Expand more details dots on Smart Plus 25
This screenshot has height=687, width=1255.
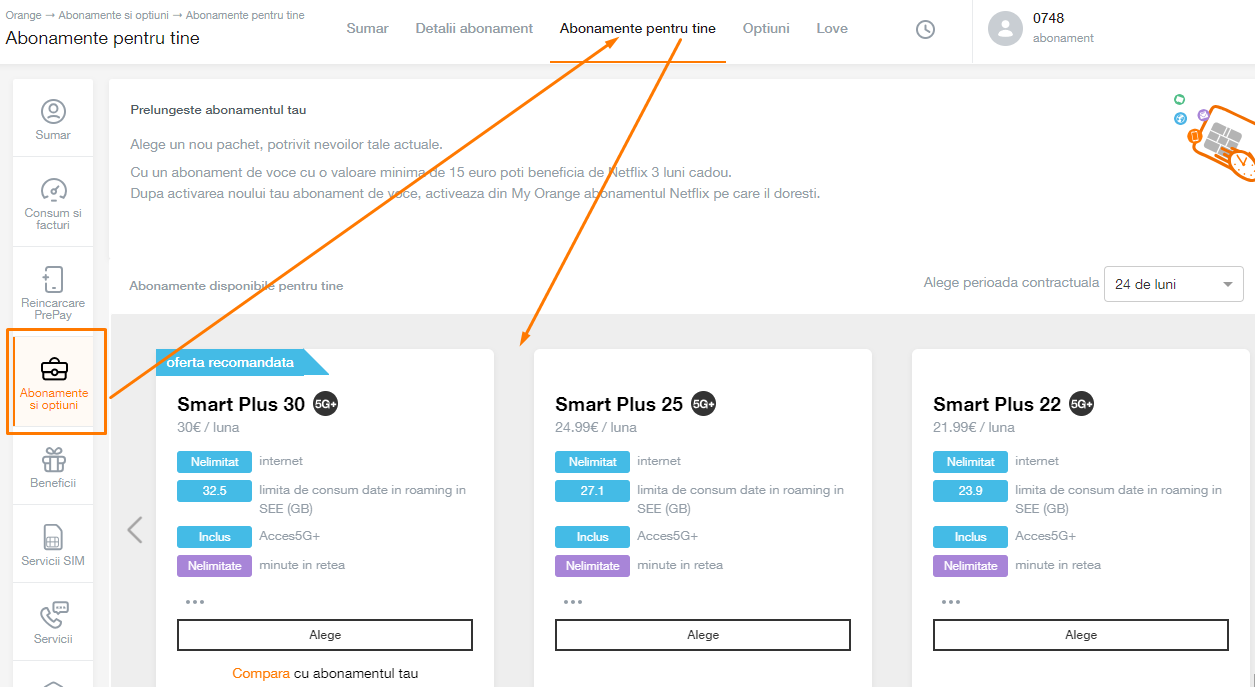click(x=573, y=602)
